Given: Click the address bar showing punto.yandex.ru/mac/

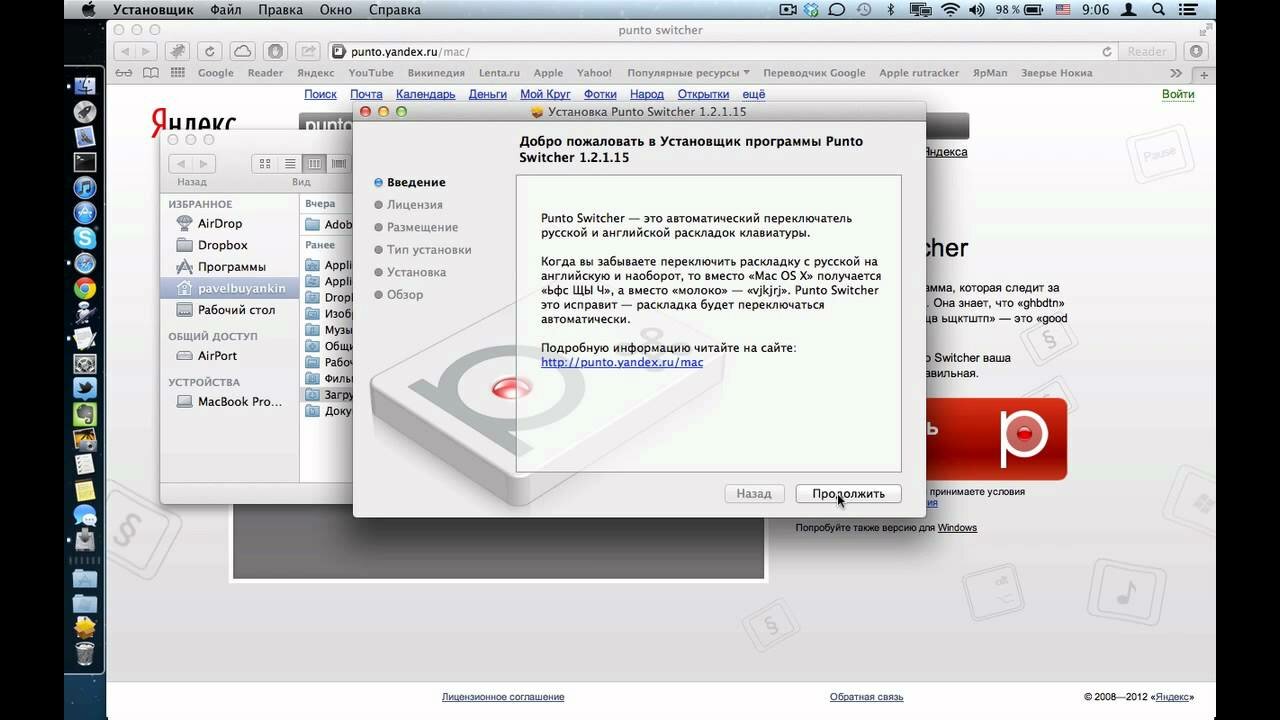Looking at the screenshot, I should click(x=720, y=52).
